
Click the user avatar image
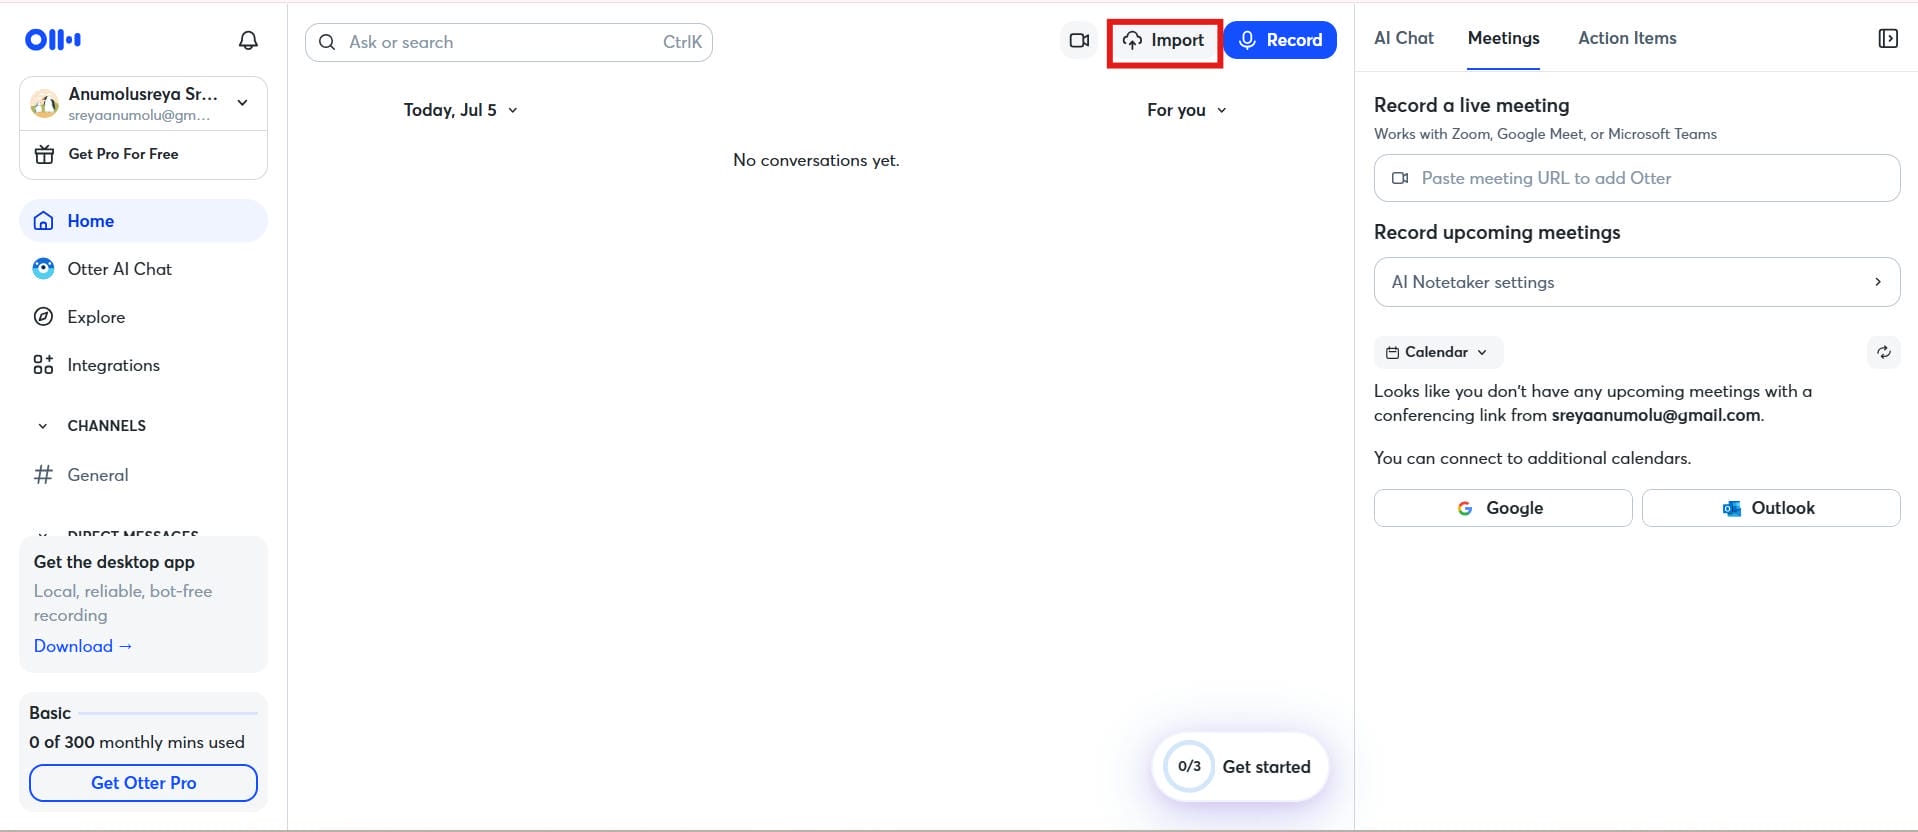pyautogui.click(x=44, y=103)
